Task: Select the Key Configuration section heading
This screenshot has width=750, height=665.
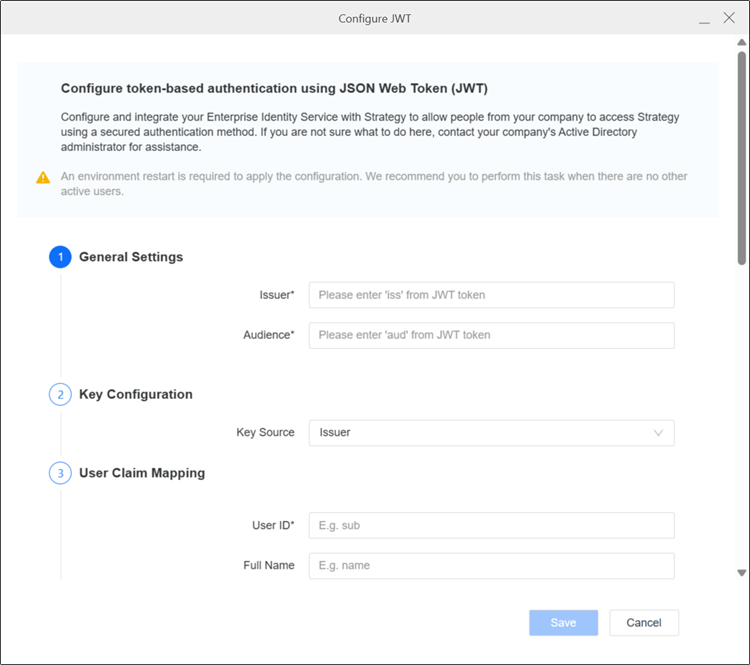Action: 136,395
